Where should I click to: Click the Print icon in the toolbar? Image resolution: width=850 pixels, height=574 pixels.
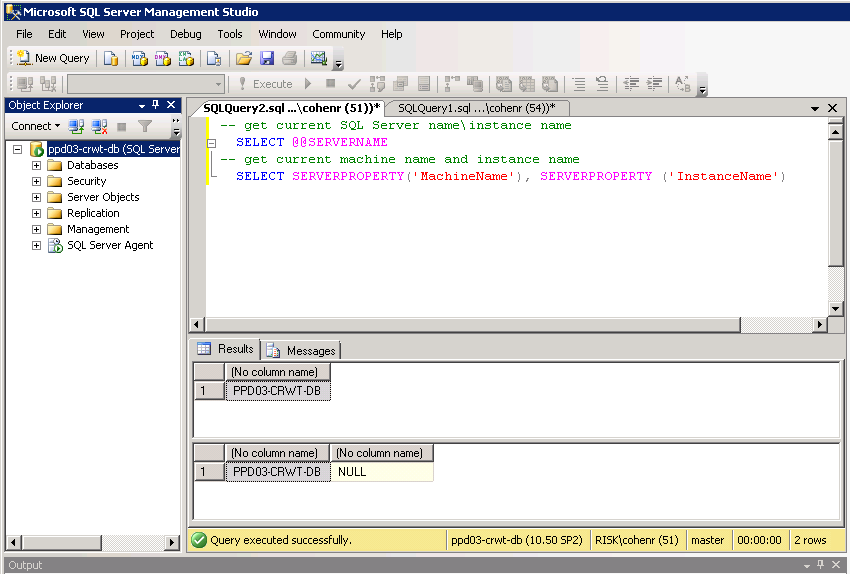click(290, 58)
